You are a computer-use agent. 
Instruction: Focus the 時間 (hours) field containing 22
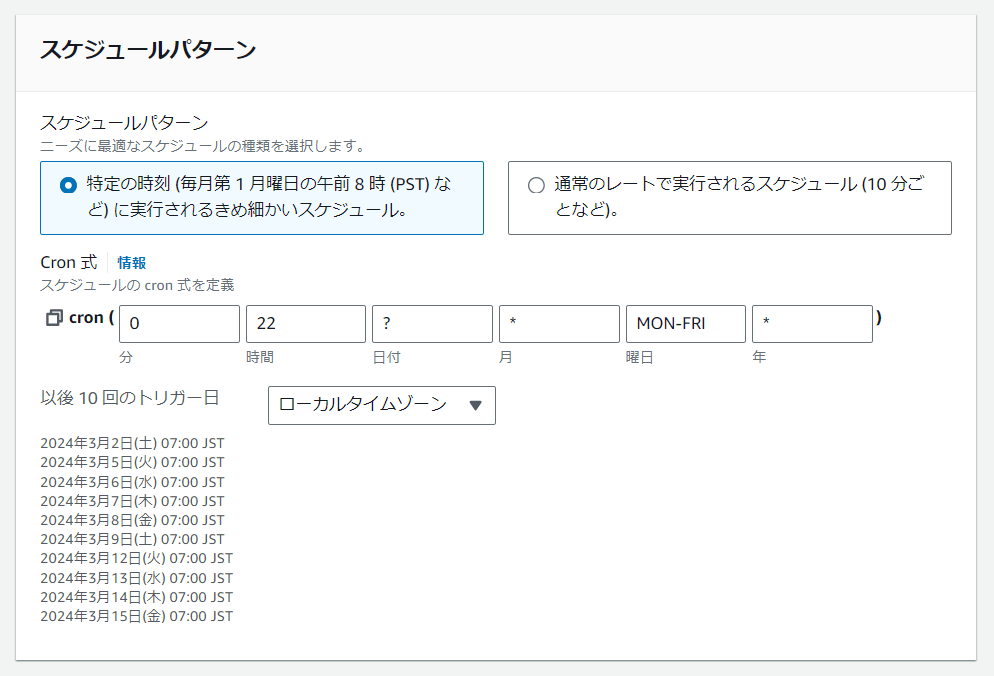[x=306, y=324]
